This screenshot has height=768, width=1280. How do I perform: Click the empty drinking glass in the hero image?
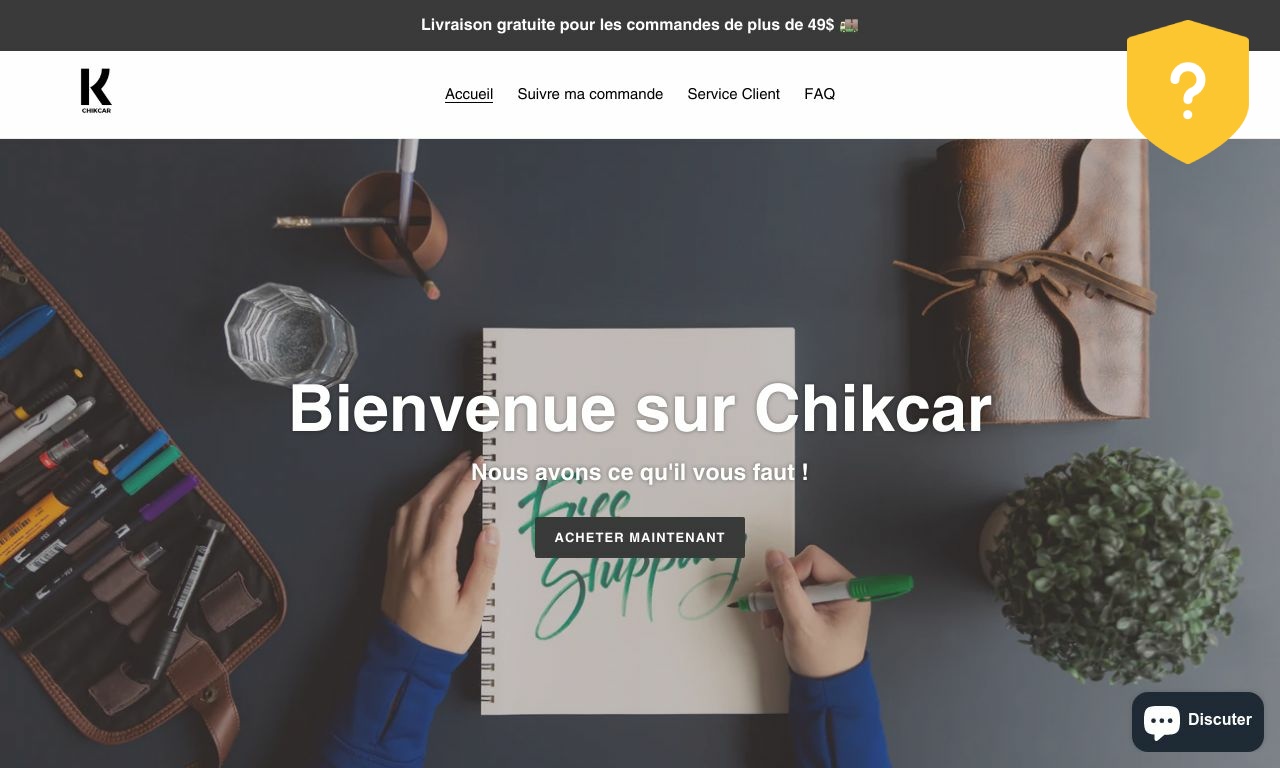290,334
